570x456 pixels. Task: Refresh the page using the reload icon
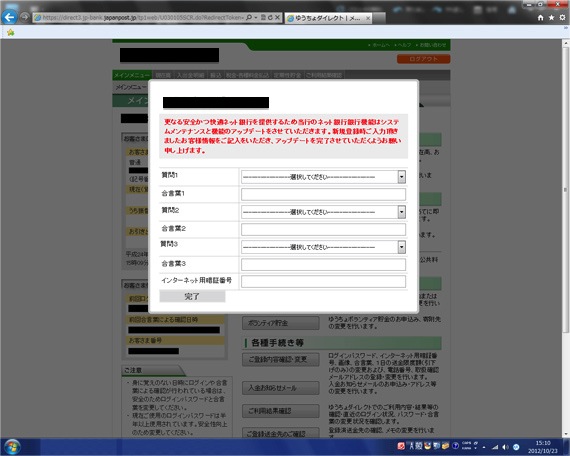point(270,17)
